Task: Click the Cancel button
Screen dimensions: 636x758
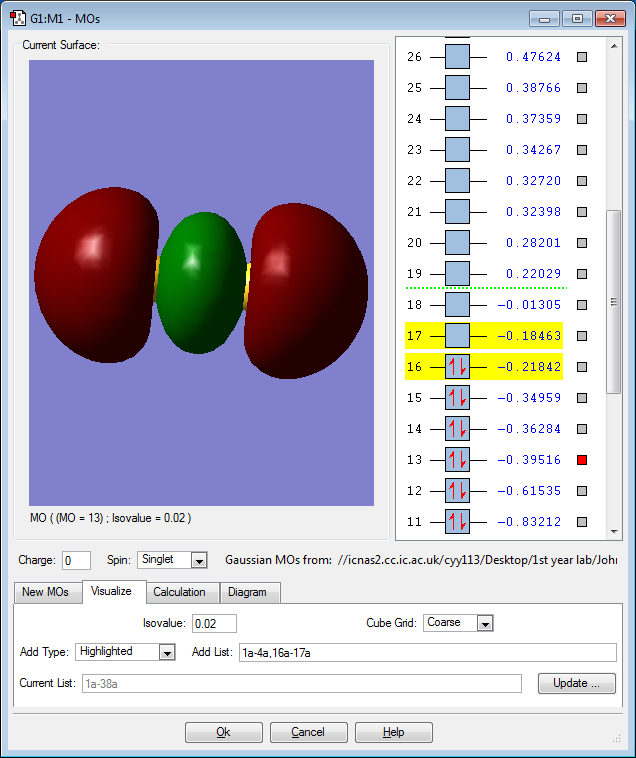Action: (x=308, y=732)
